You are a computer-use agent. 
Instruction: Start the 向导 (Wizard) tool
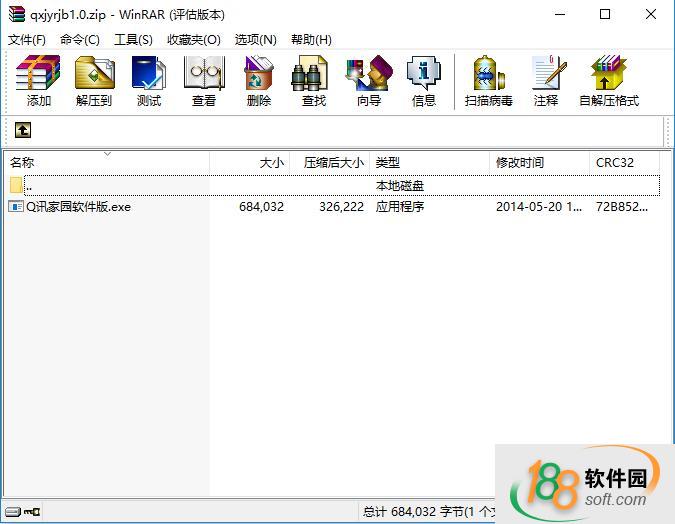368,81
